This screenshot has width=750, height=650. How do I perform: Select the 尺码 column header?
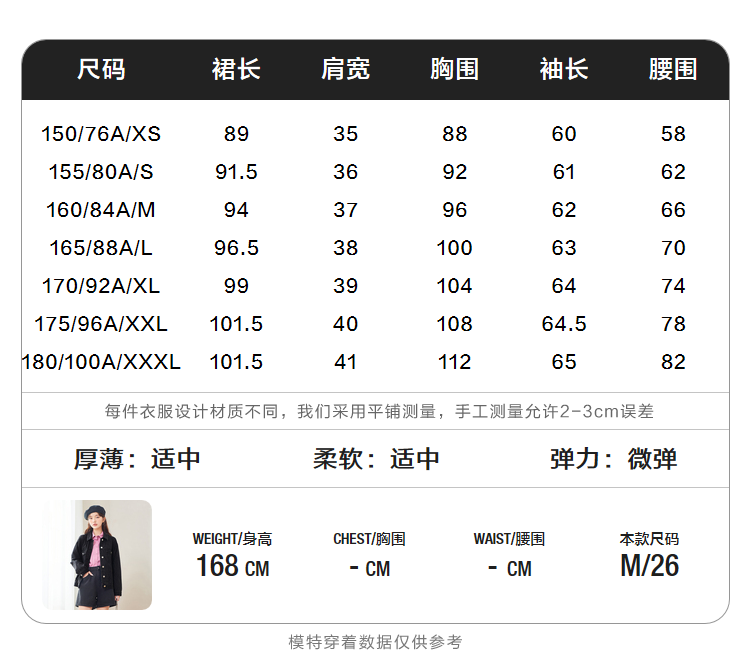coord(101,69)
